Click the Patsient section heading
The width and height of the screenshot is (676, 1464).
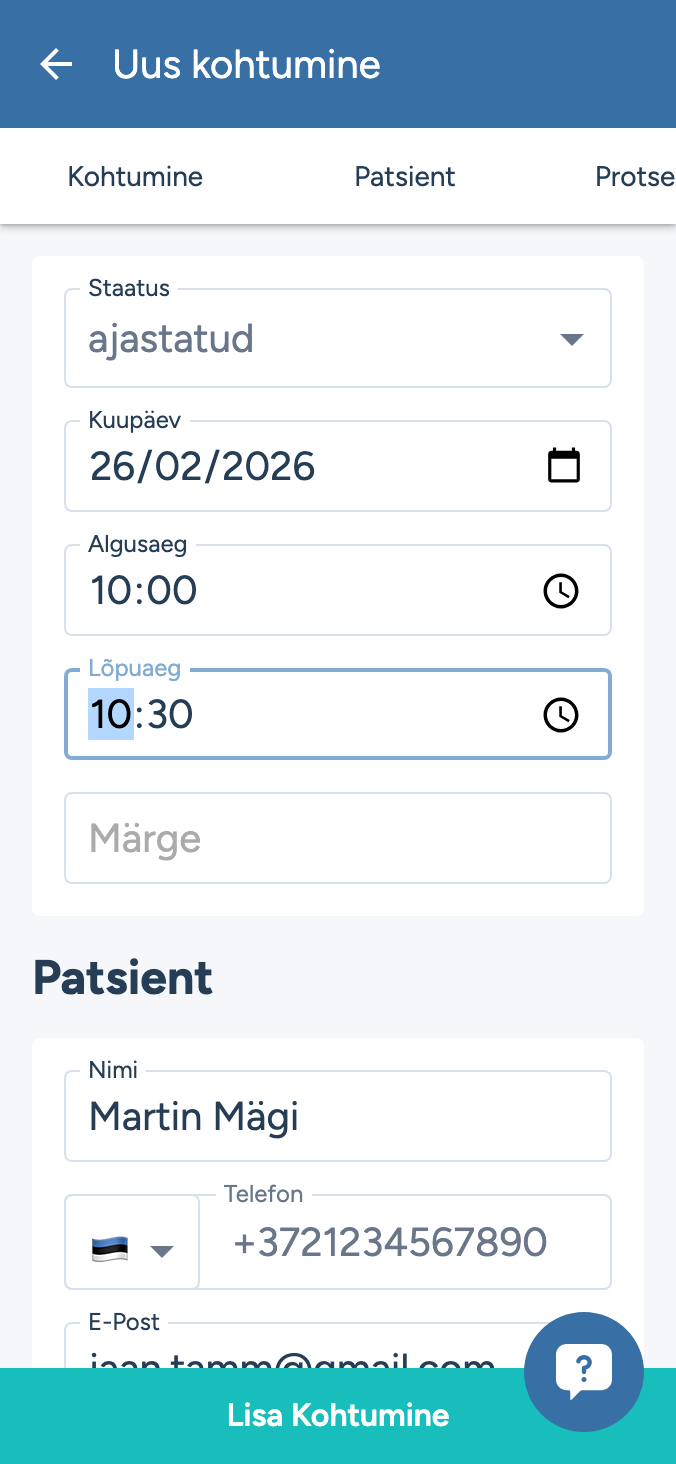pyautogui.click(x=123, y=978)
